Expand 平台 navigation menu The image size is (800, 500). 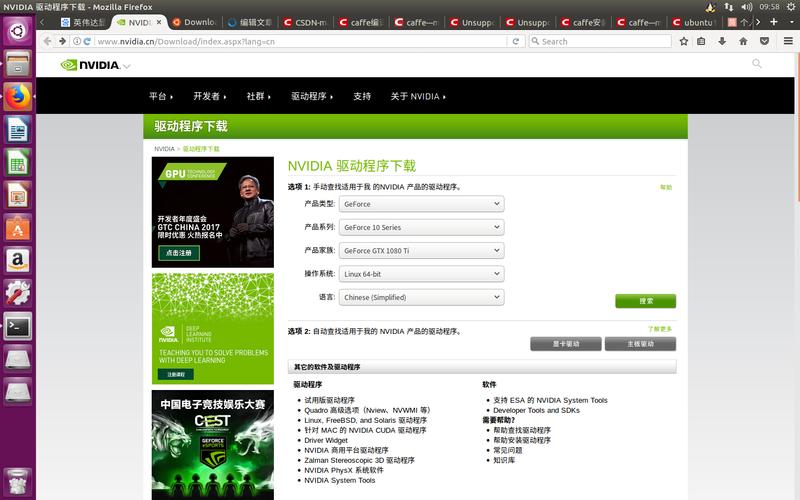[x=161, y=96]
